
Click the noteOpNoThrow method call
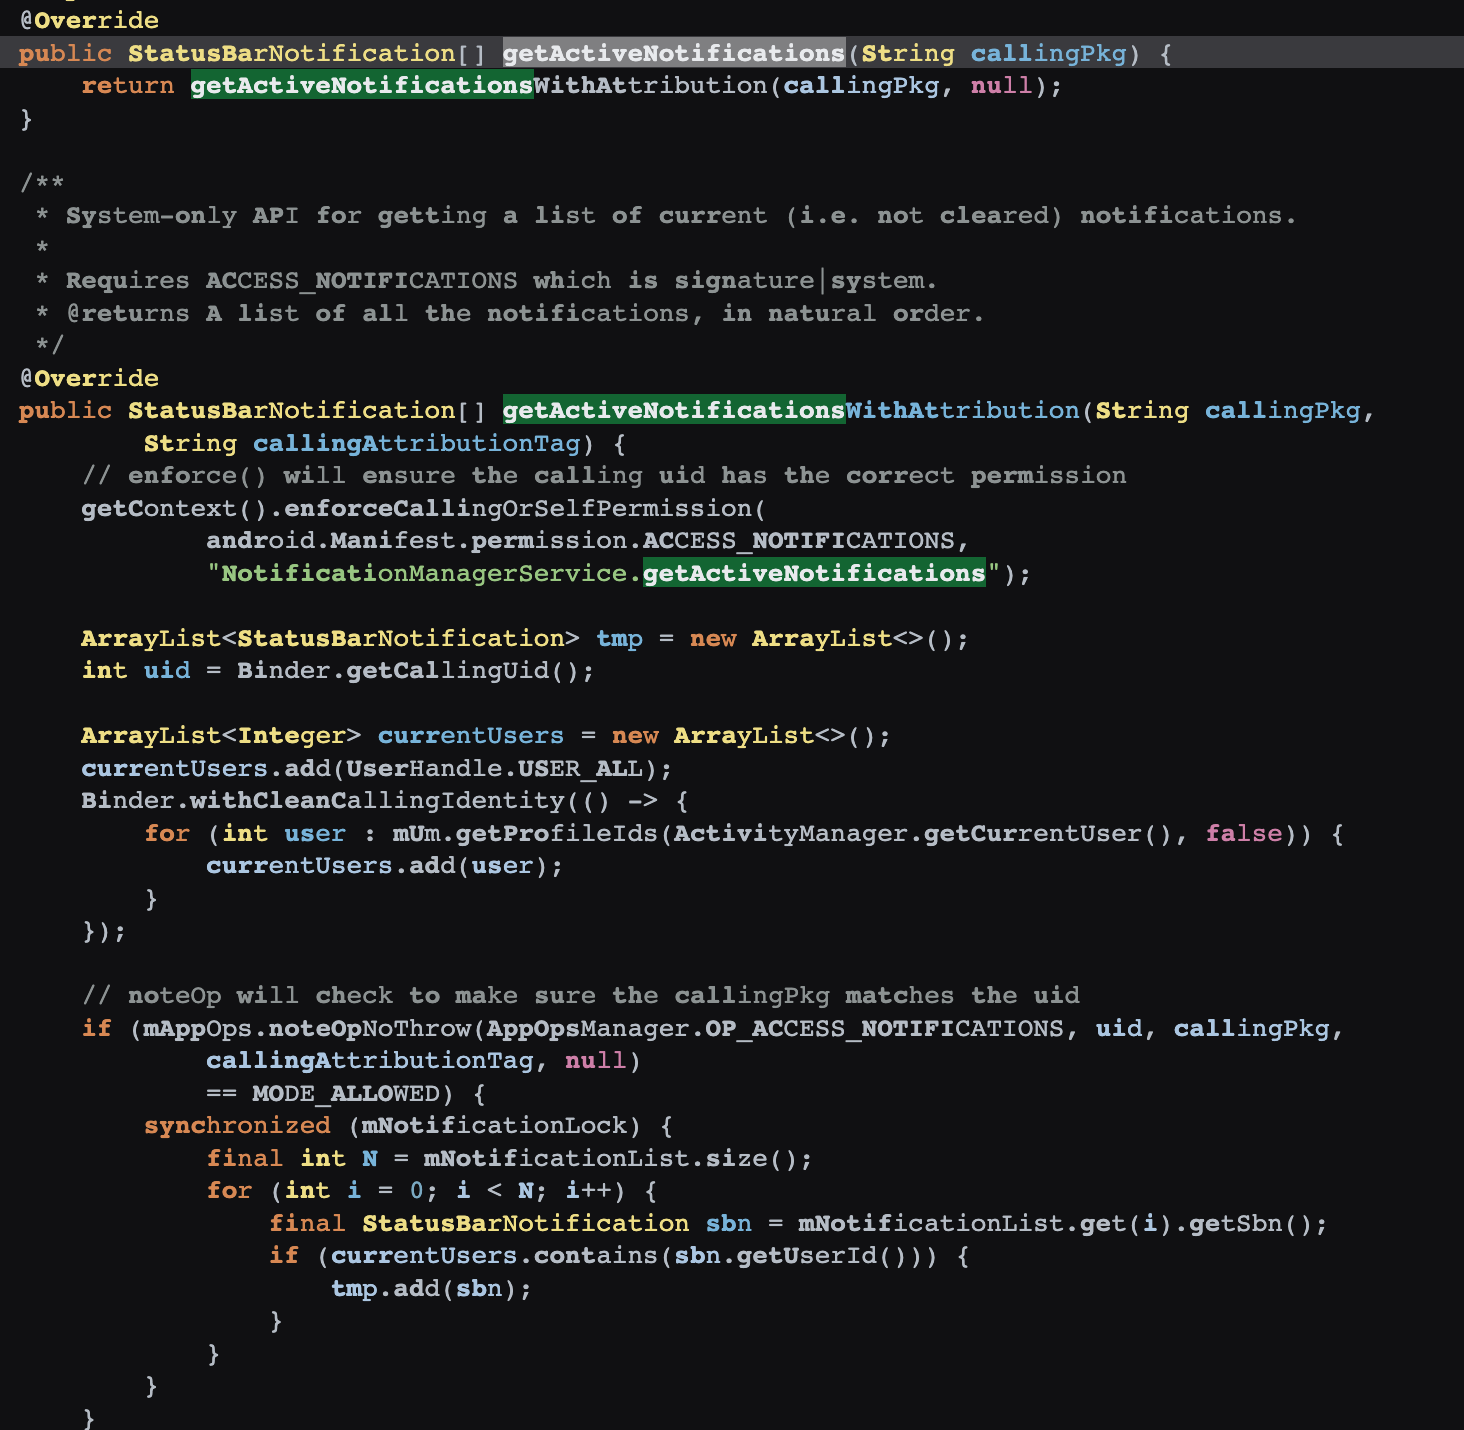tap(370, 1029)
